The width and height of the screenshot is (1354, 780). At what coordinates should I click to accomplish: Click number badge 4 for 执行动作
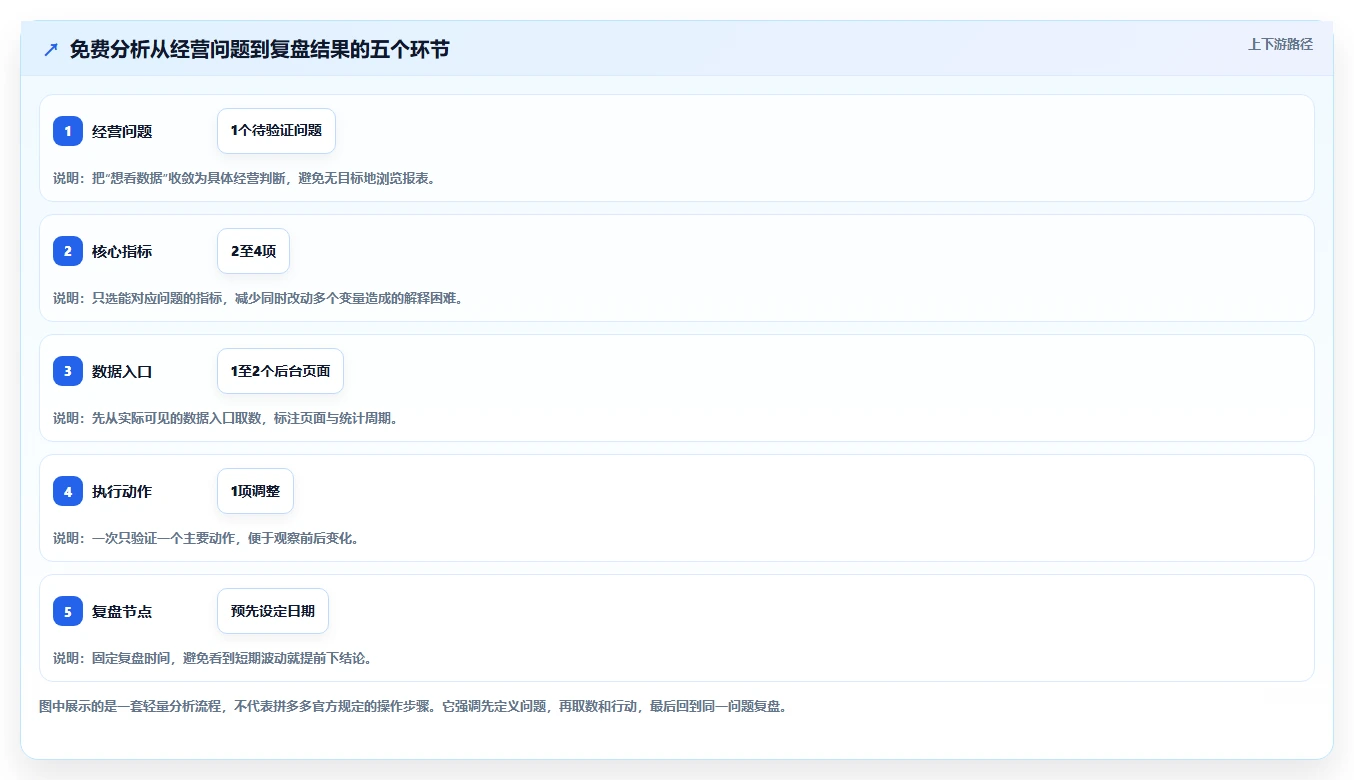coord(68,491)
